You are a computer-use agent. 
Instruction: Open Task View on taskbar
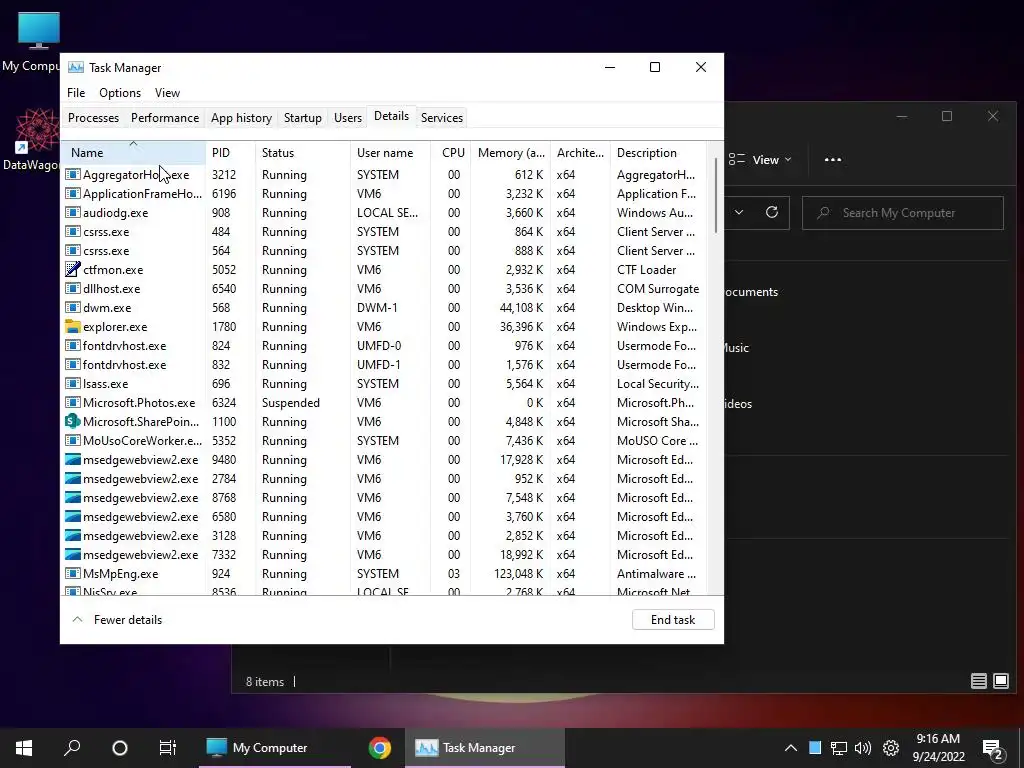coord(168,748)
